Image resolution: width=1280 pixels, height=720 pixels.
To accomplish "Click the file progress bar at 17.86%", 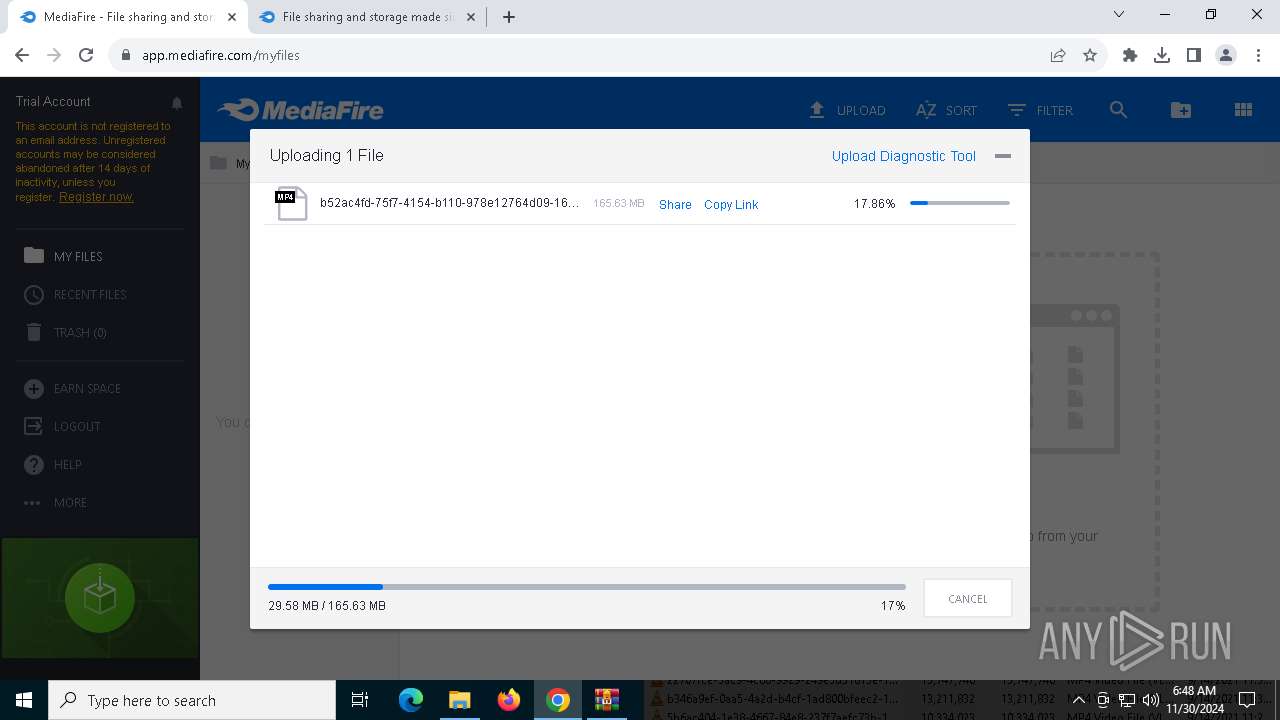I will (960, 203).
